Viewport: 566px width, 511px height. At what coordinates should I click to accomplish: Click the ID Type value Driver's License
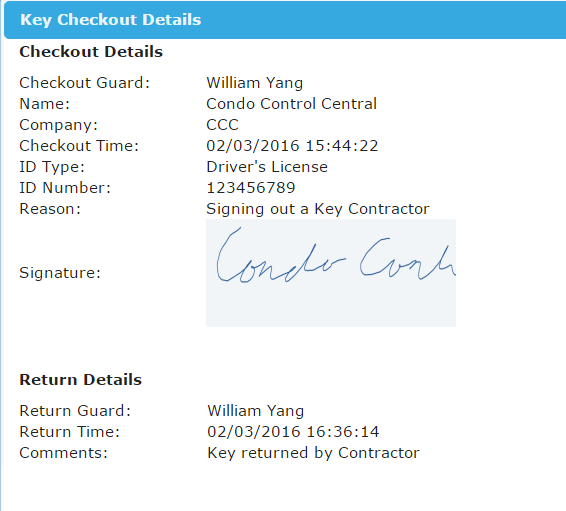click(267, 167)
